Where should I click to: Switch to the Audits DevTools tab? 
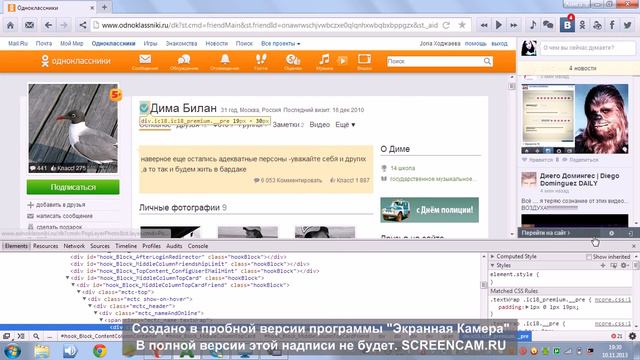[174, 246]
